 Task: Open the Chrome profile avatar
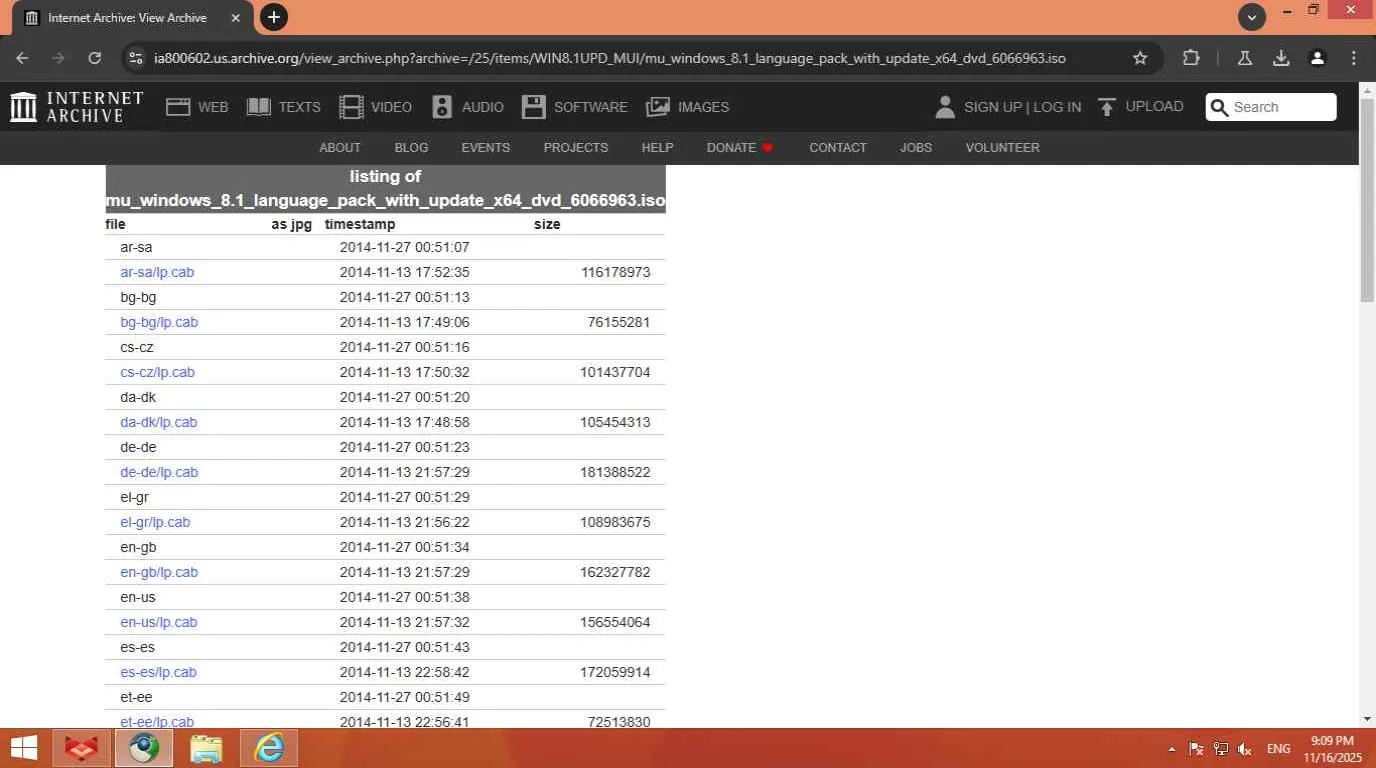tap(1318, 58)
